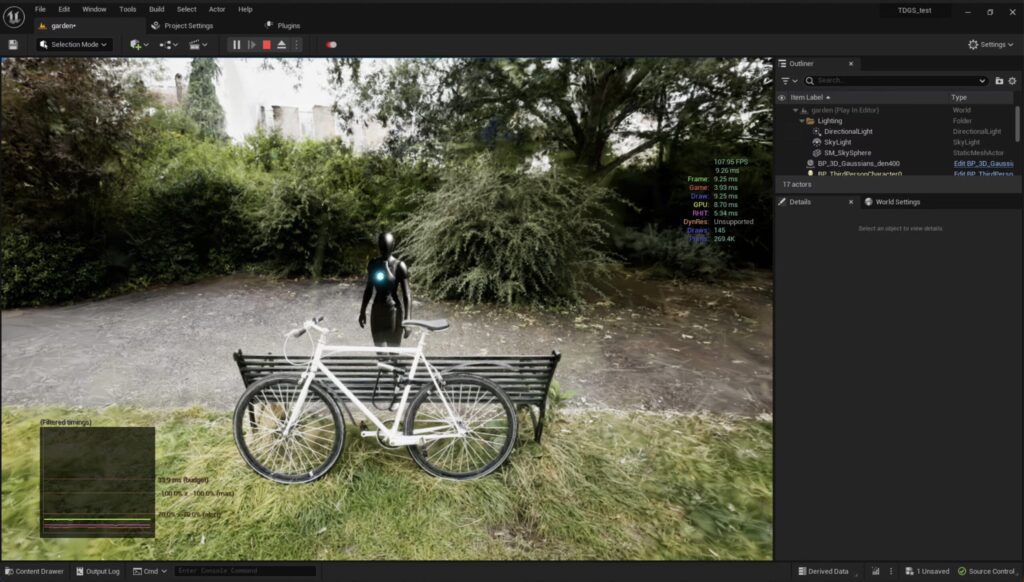The width and height of the screenshot is (1024, 582).
Task: Flip the red toggle switch on the toolbar
Action: (330, 44)
